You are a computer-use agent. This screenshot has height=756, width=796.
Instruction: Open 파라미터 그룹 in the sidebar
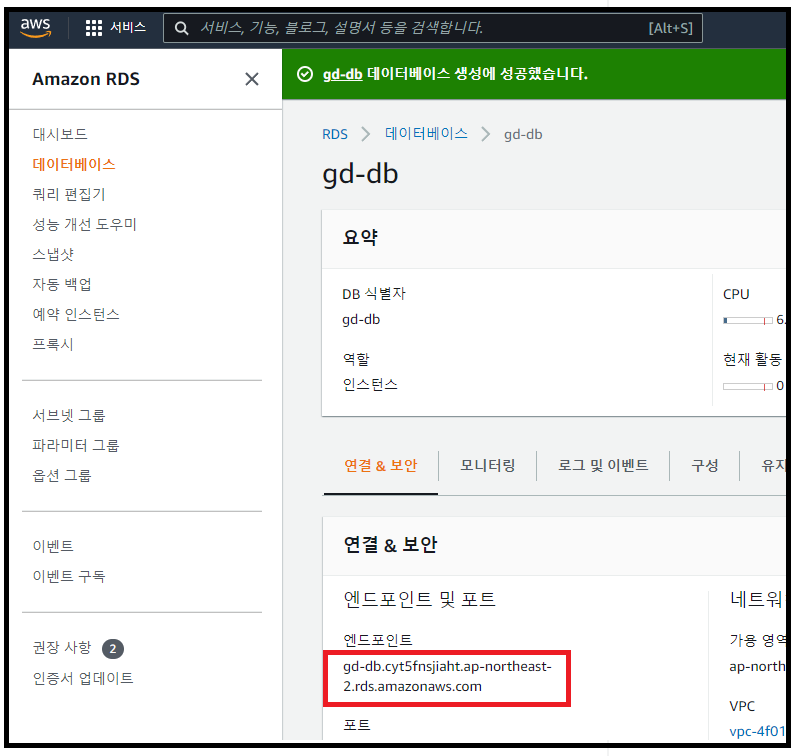pyautogui.click(x=76, y=445)
